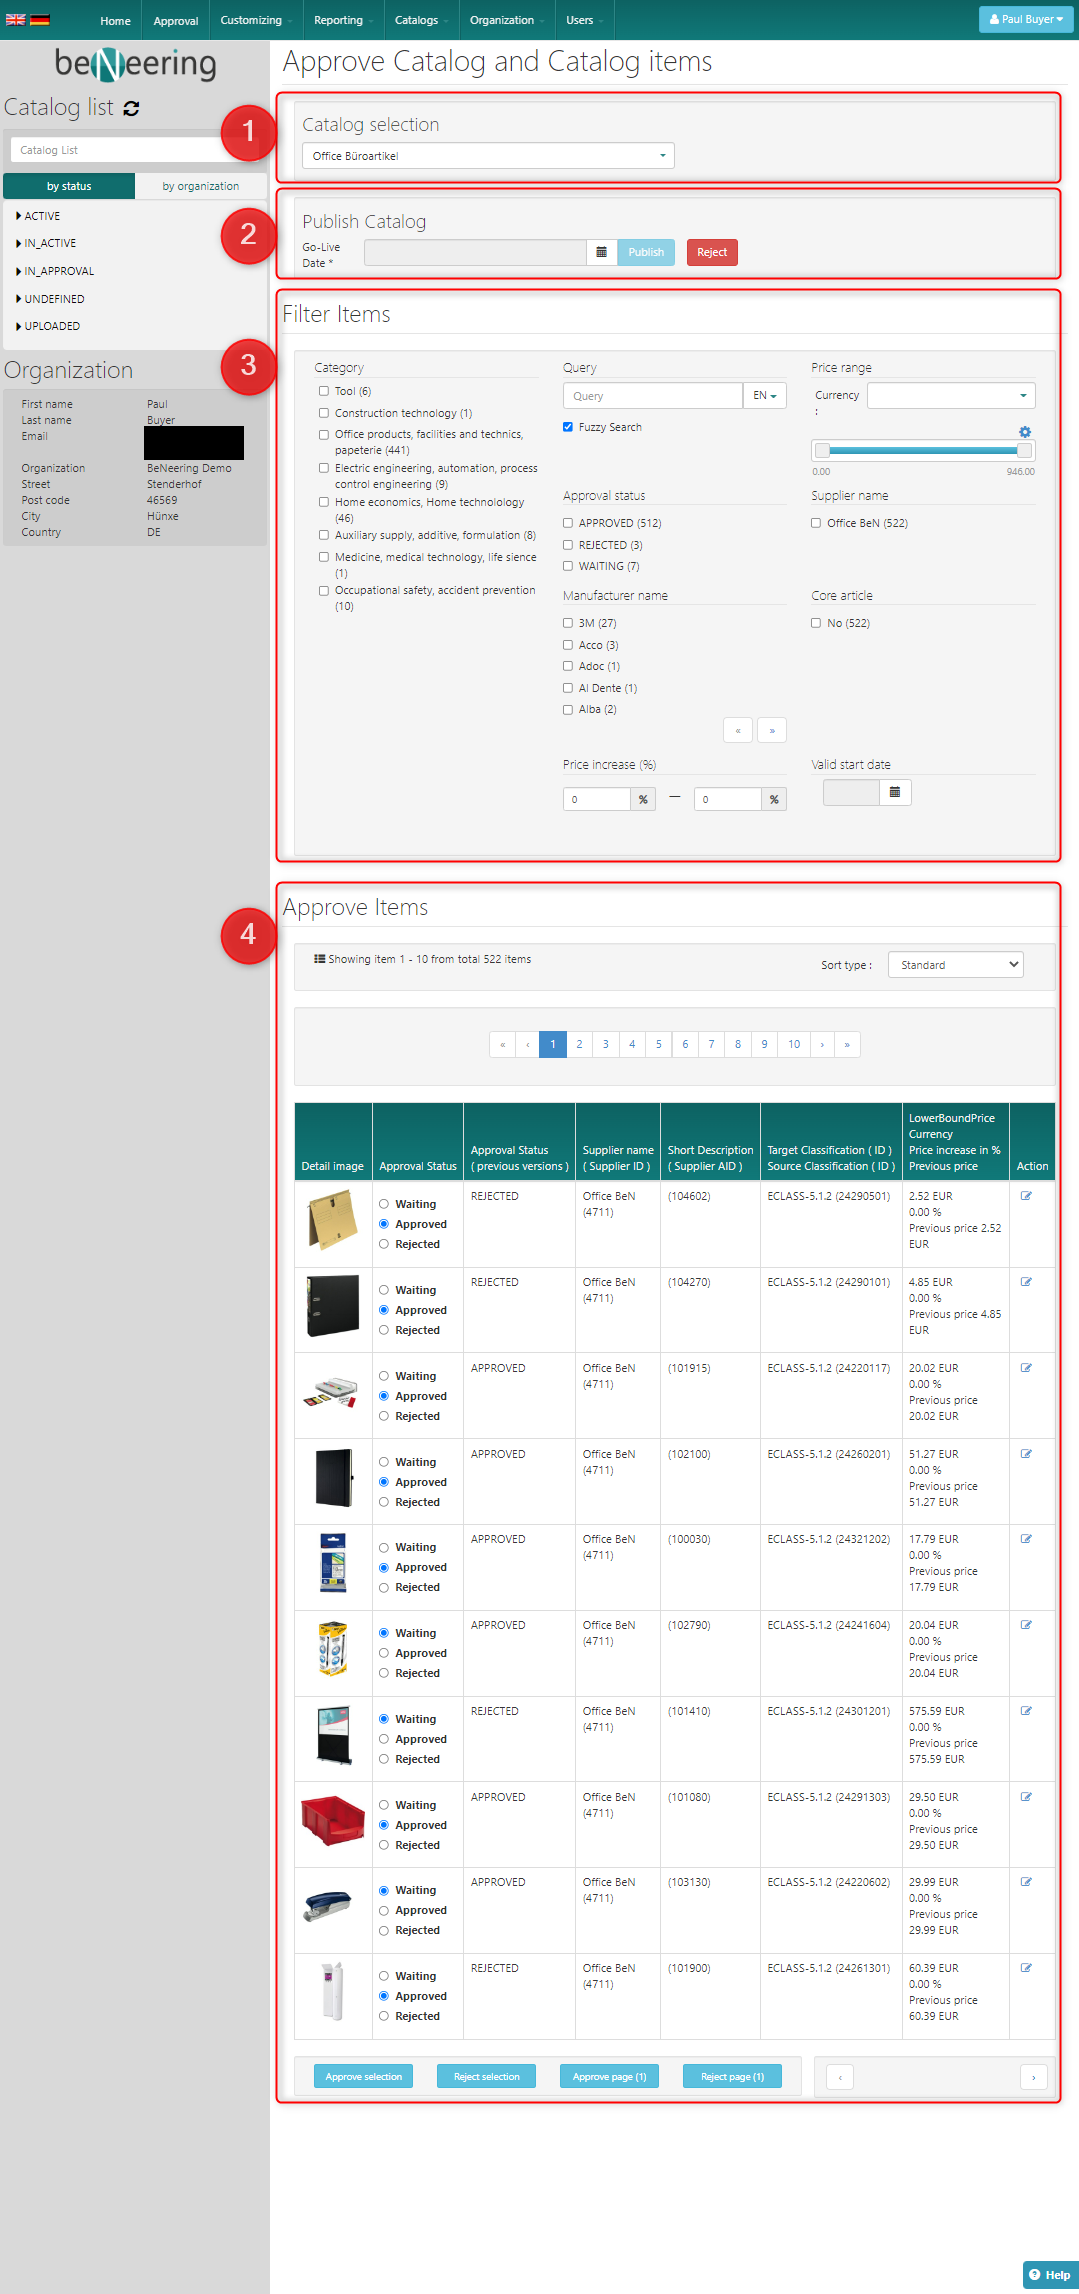Switch language using the German flag

[x=40, y=19]
